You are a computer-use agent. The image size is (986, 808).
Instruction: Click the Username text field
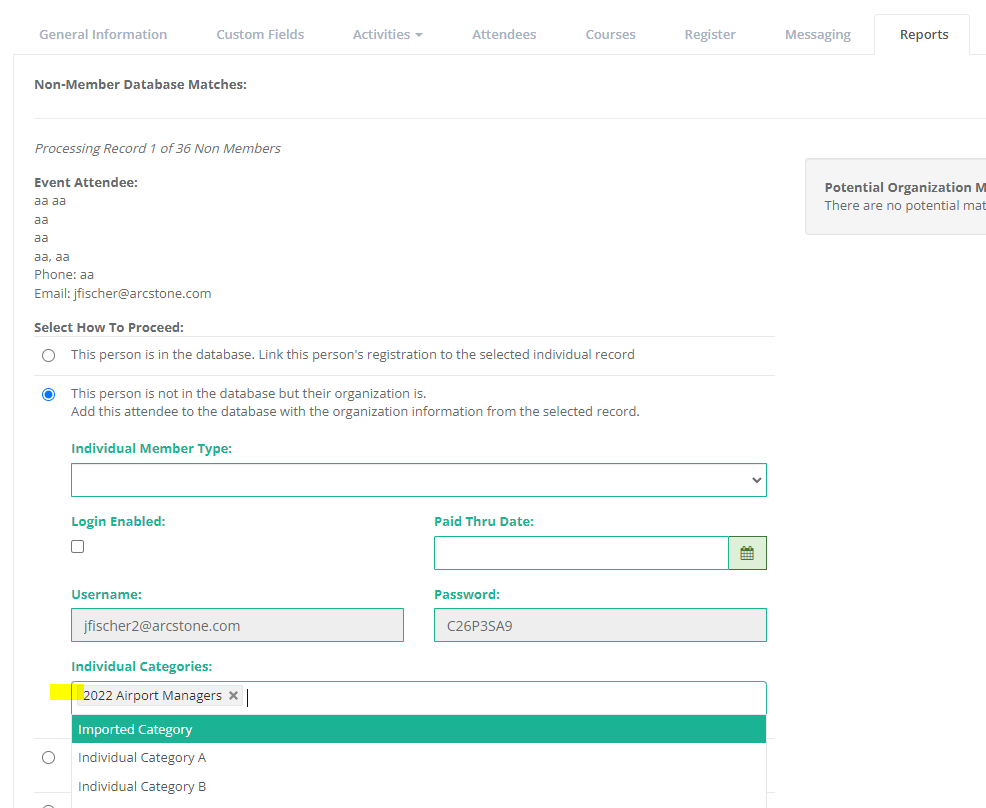click(x=237, y=626)
